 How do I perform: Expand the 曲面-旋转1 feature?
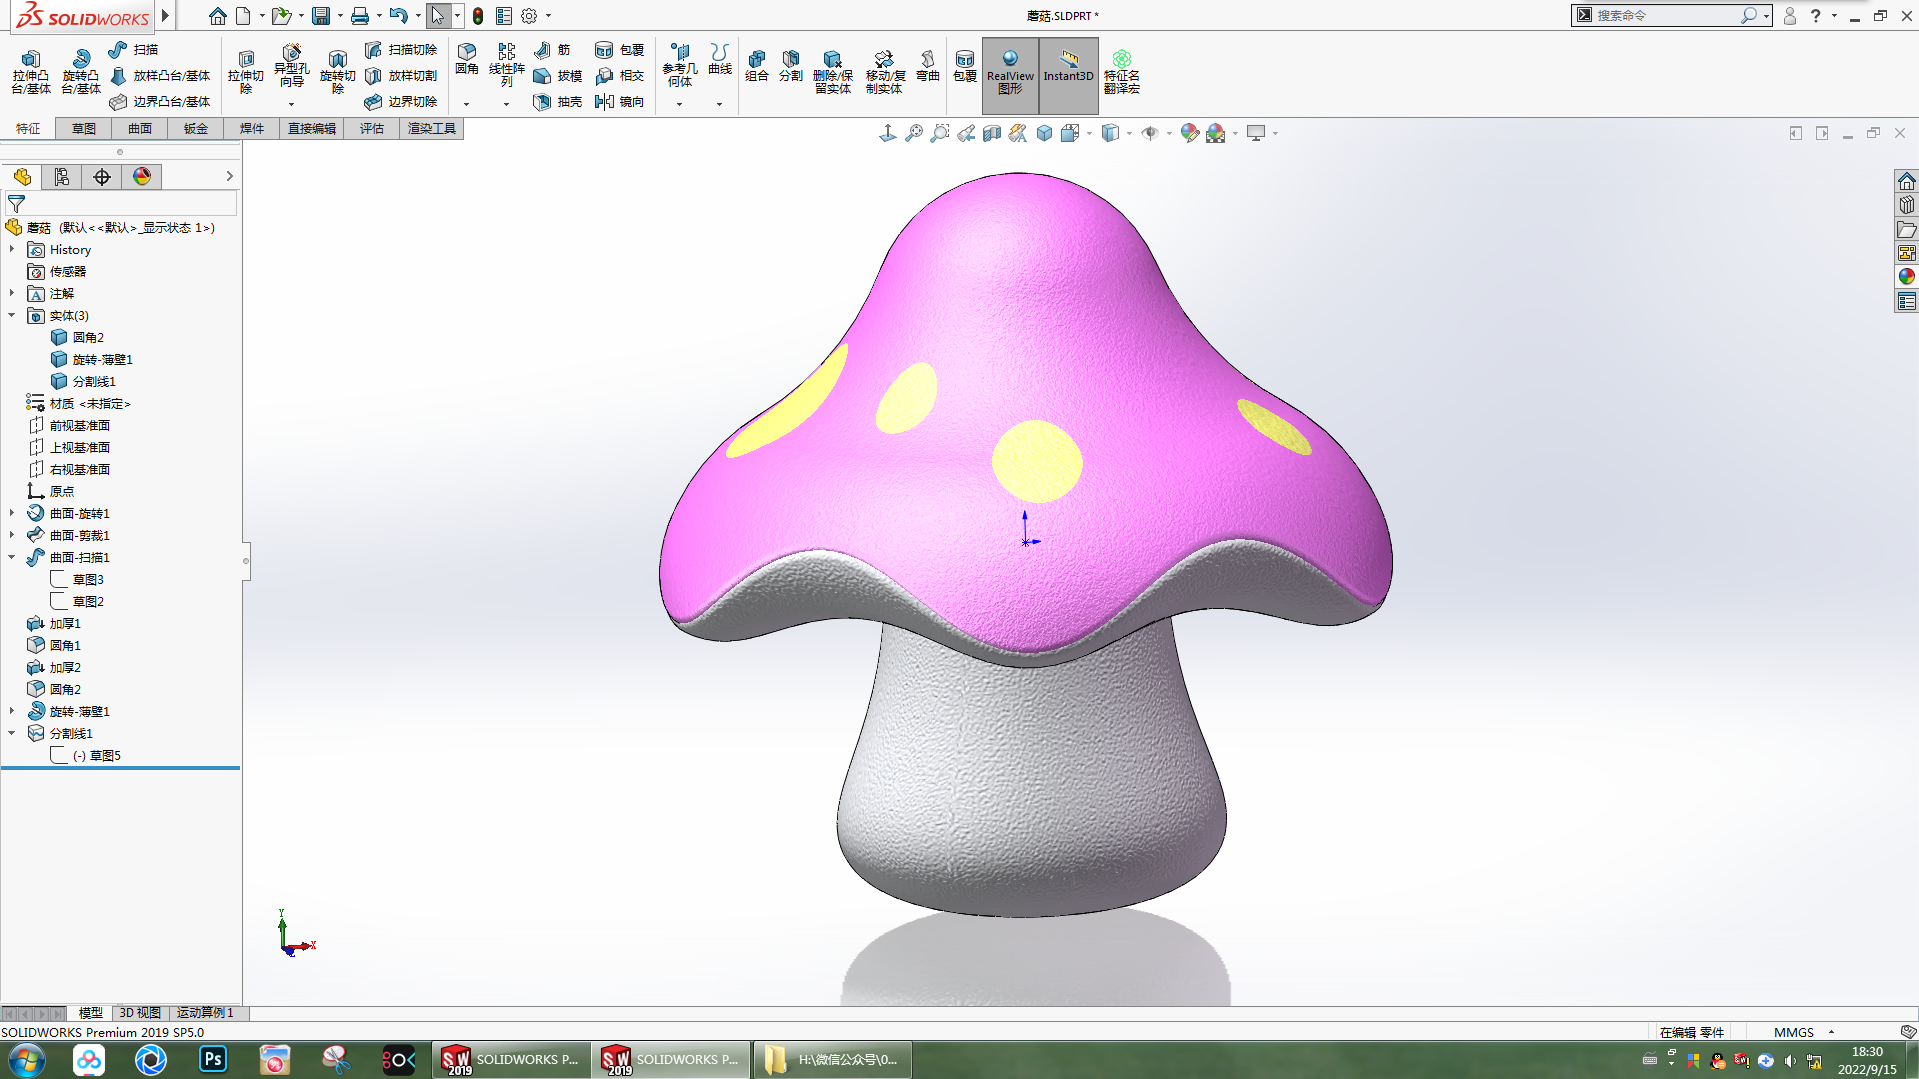[12, 513]
